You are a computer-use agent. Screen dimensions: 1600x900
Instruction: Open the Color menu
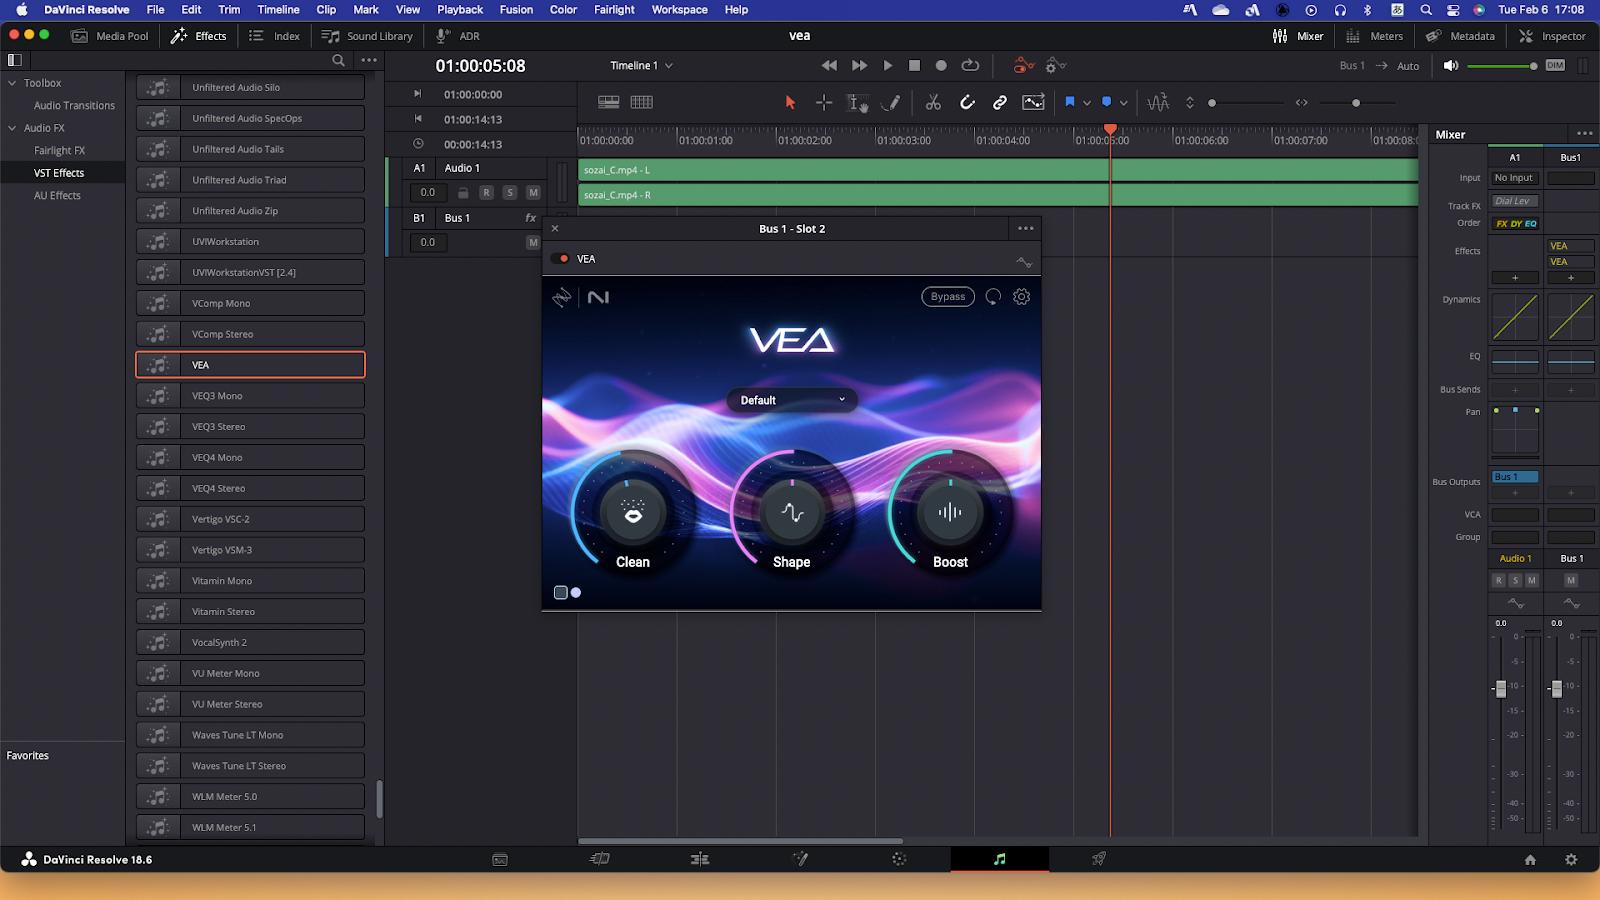coord(563,9)
